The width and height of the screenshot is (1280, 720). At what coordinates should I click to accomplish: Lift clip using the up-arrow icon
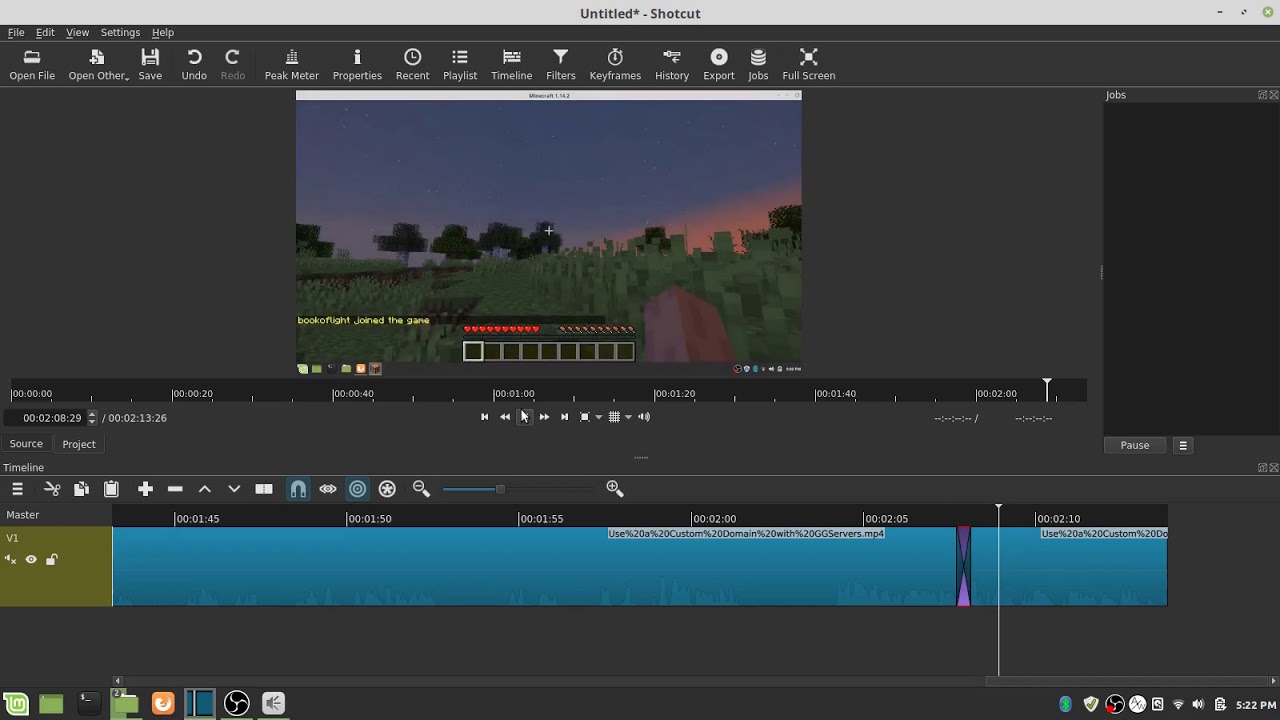(205, 489)
